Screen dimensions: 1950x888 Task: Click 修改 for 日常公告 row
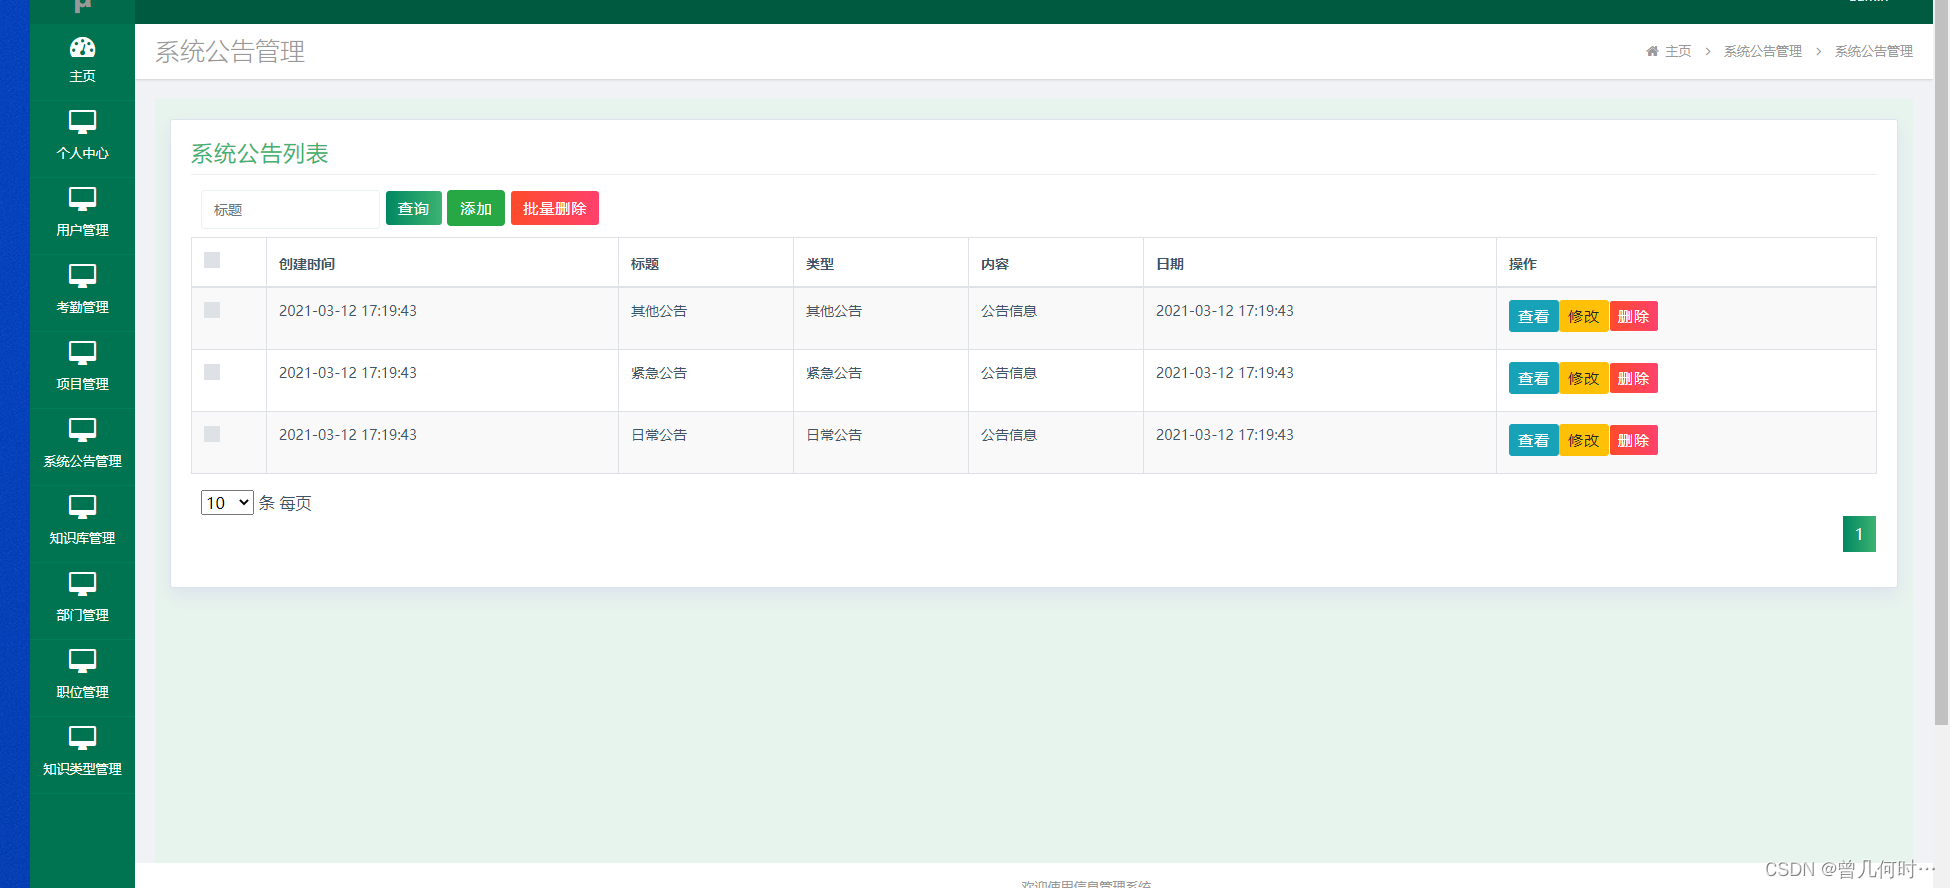(x=1584, y=440)
